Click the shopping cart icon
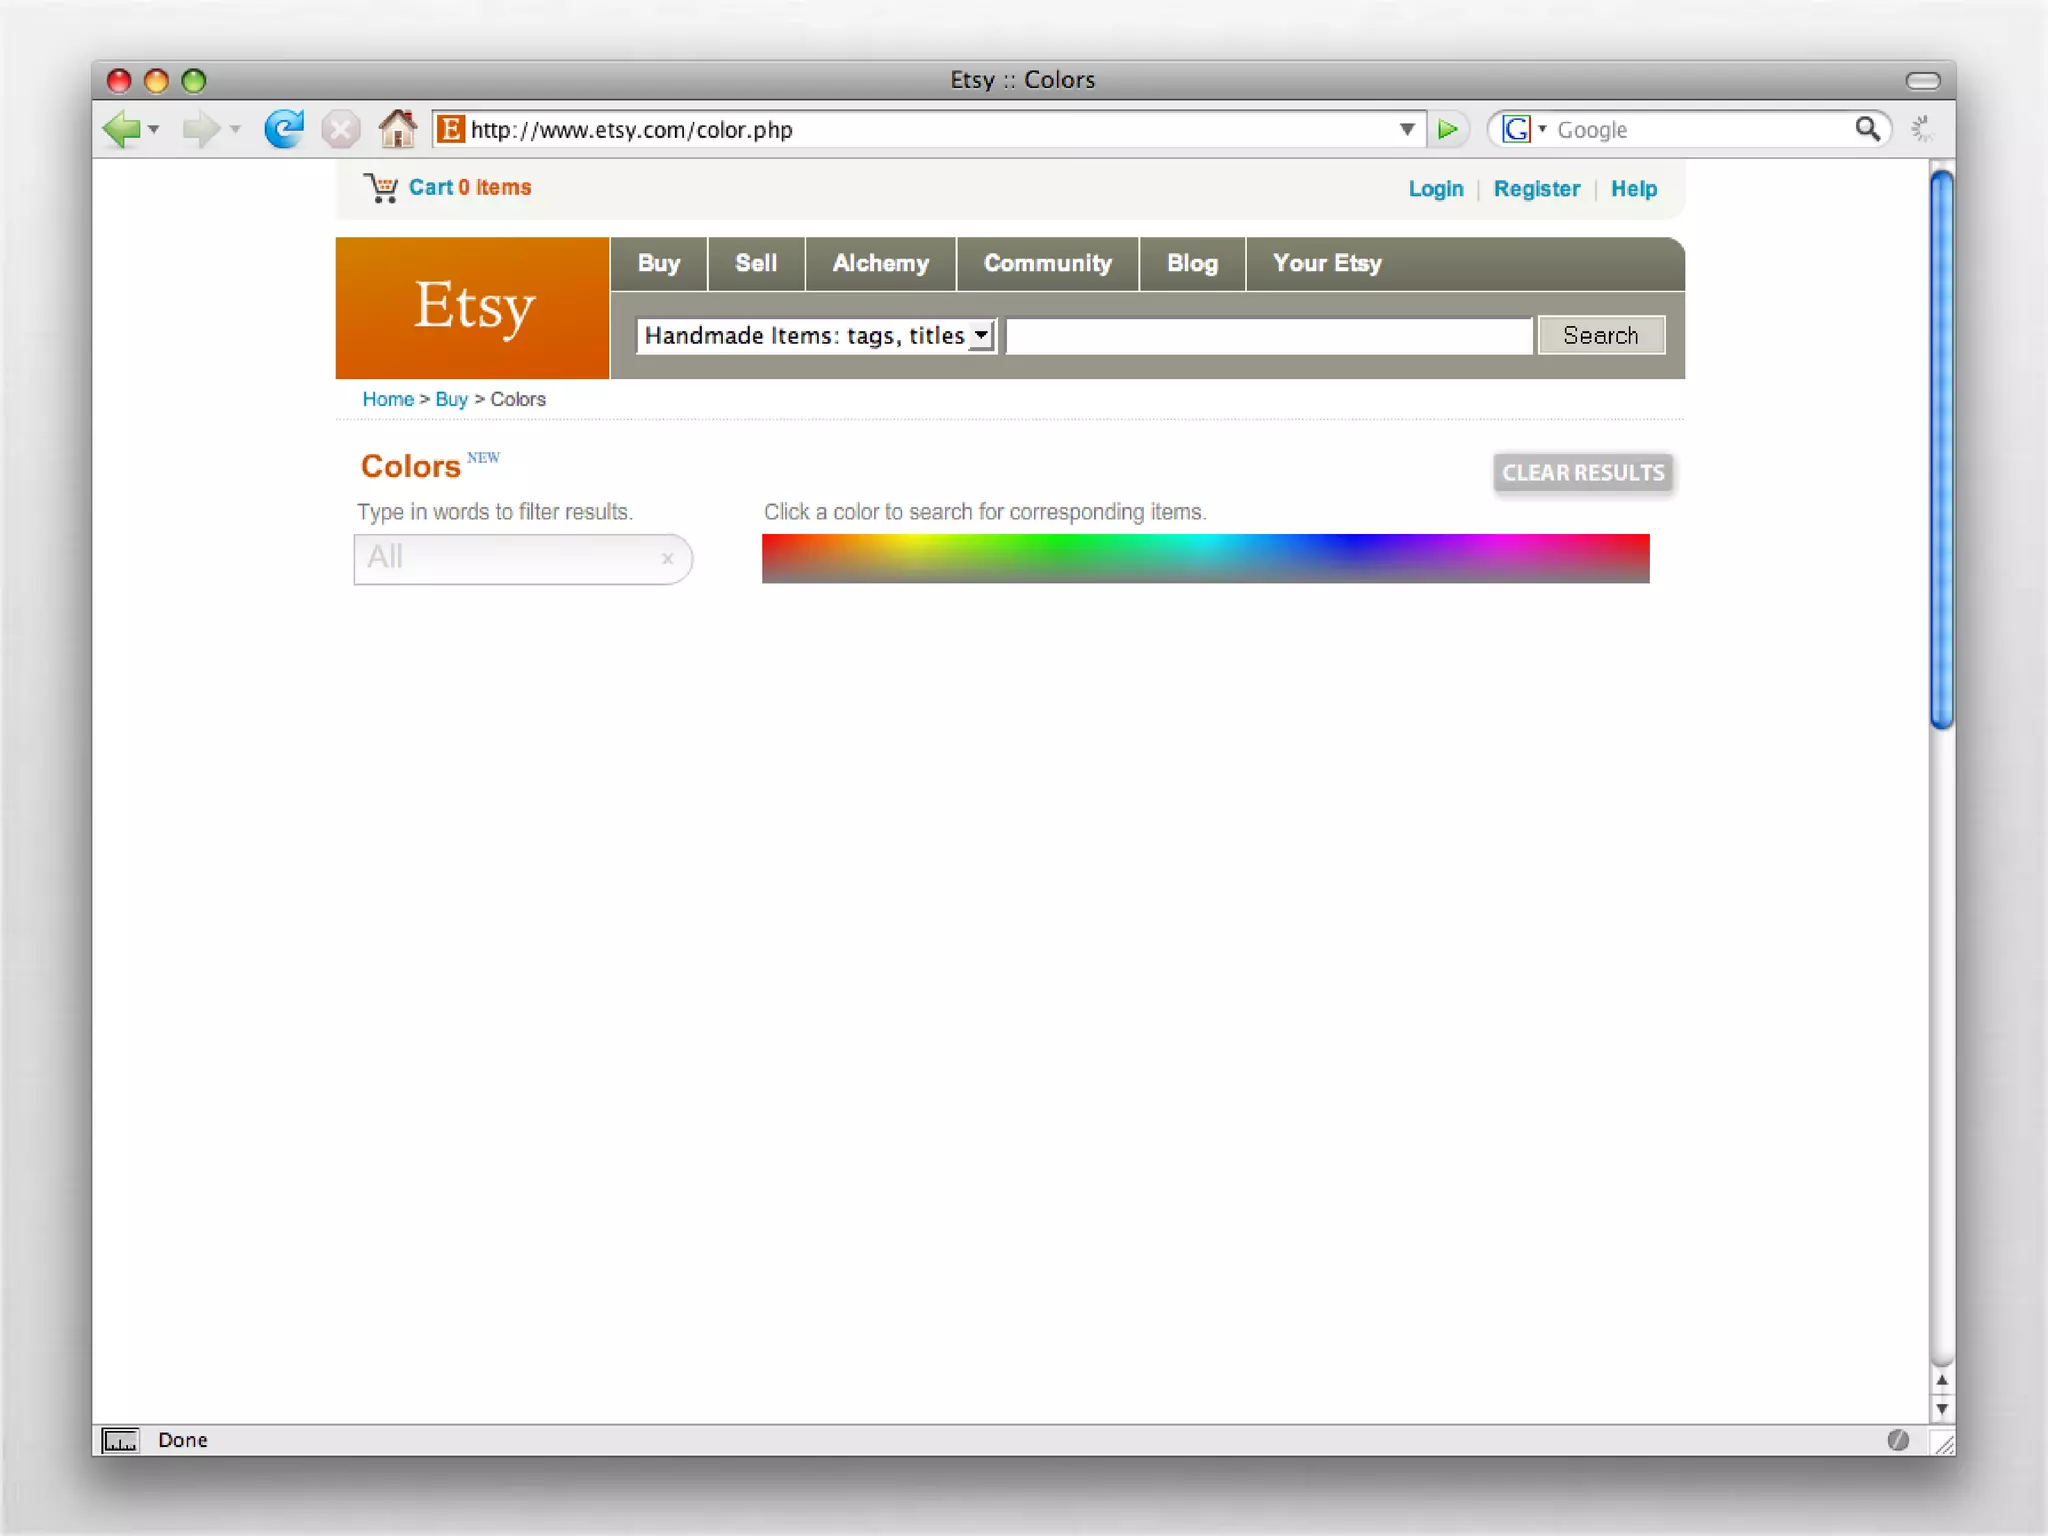The image size is (2048, 1536). point(381,188)
